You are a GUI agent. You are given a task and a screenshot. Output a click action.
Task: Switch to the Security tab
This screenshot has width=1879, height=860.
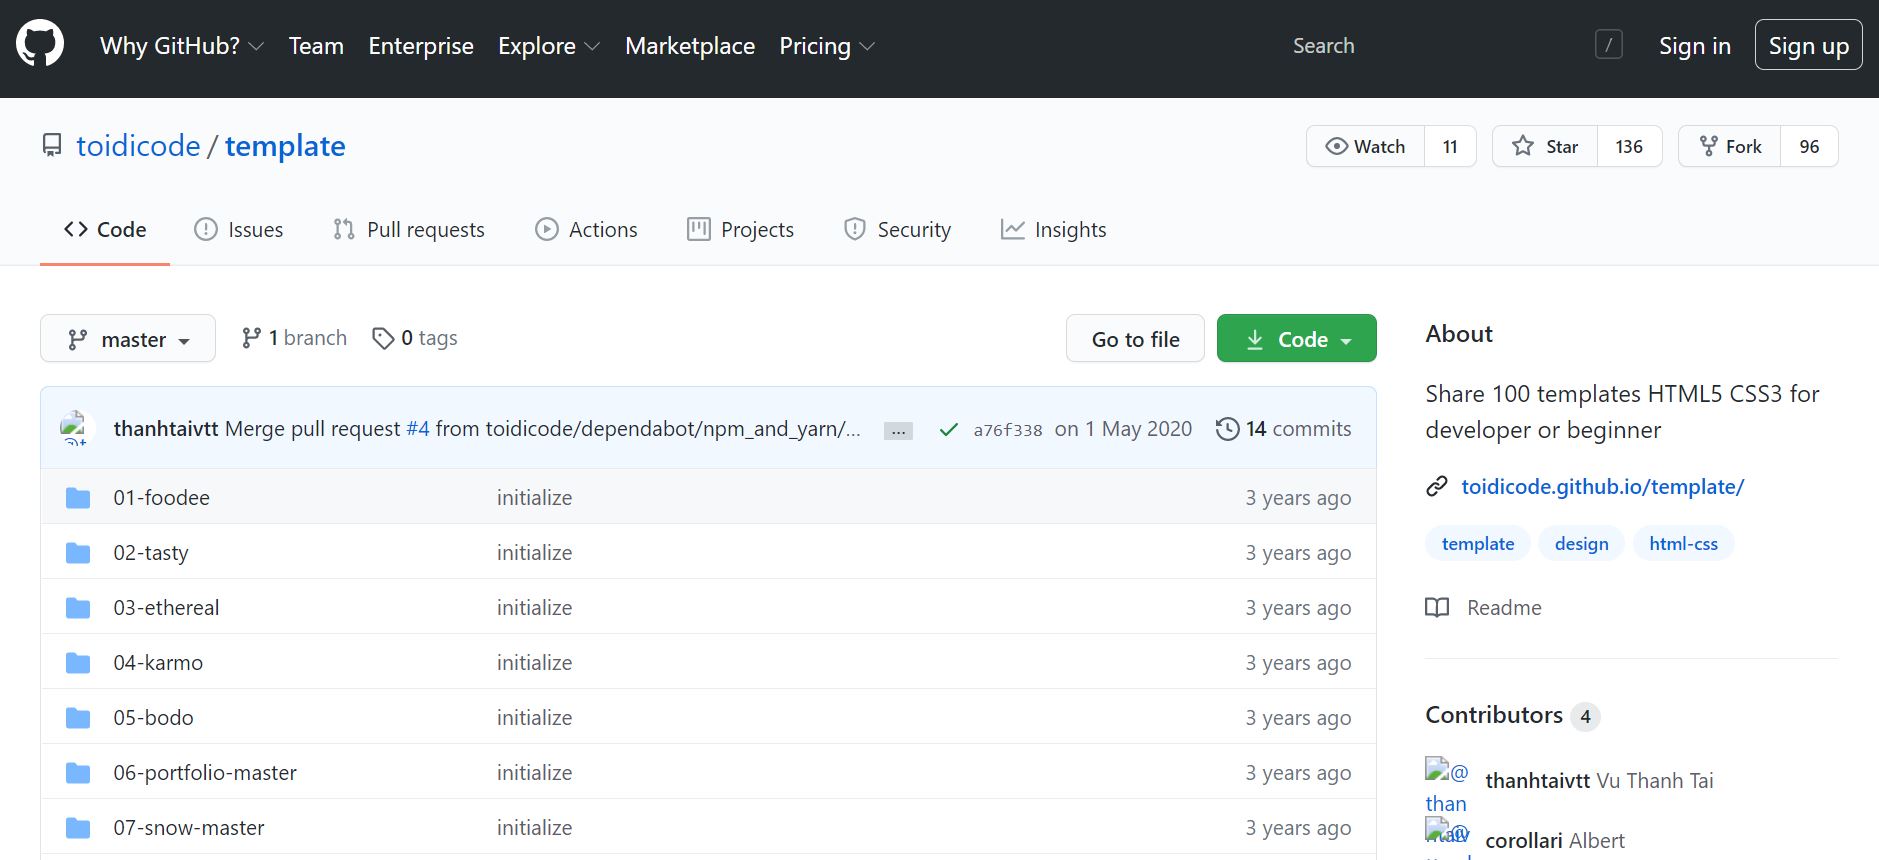(x=897, y=230)
